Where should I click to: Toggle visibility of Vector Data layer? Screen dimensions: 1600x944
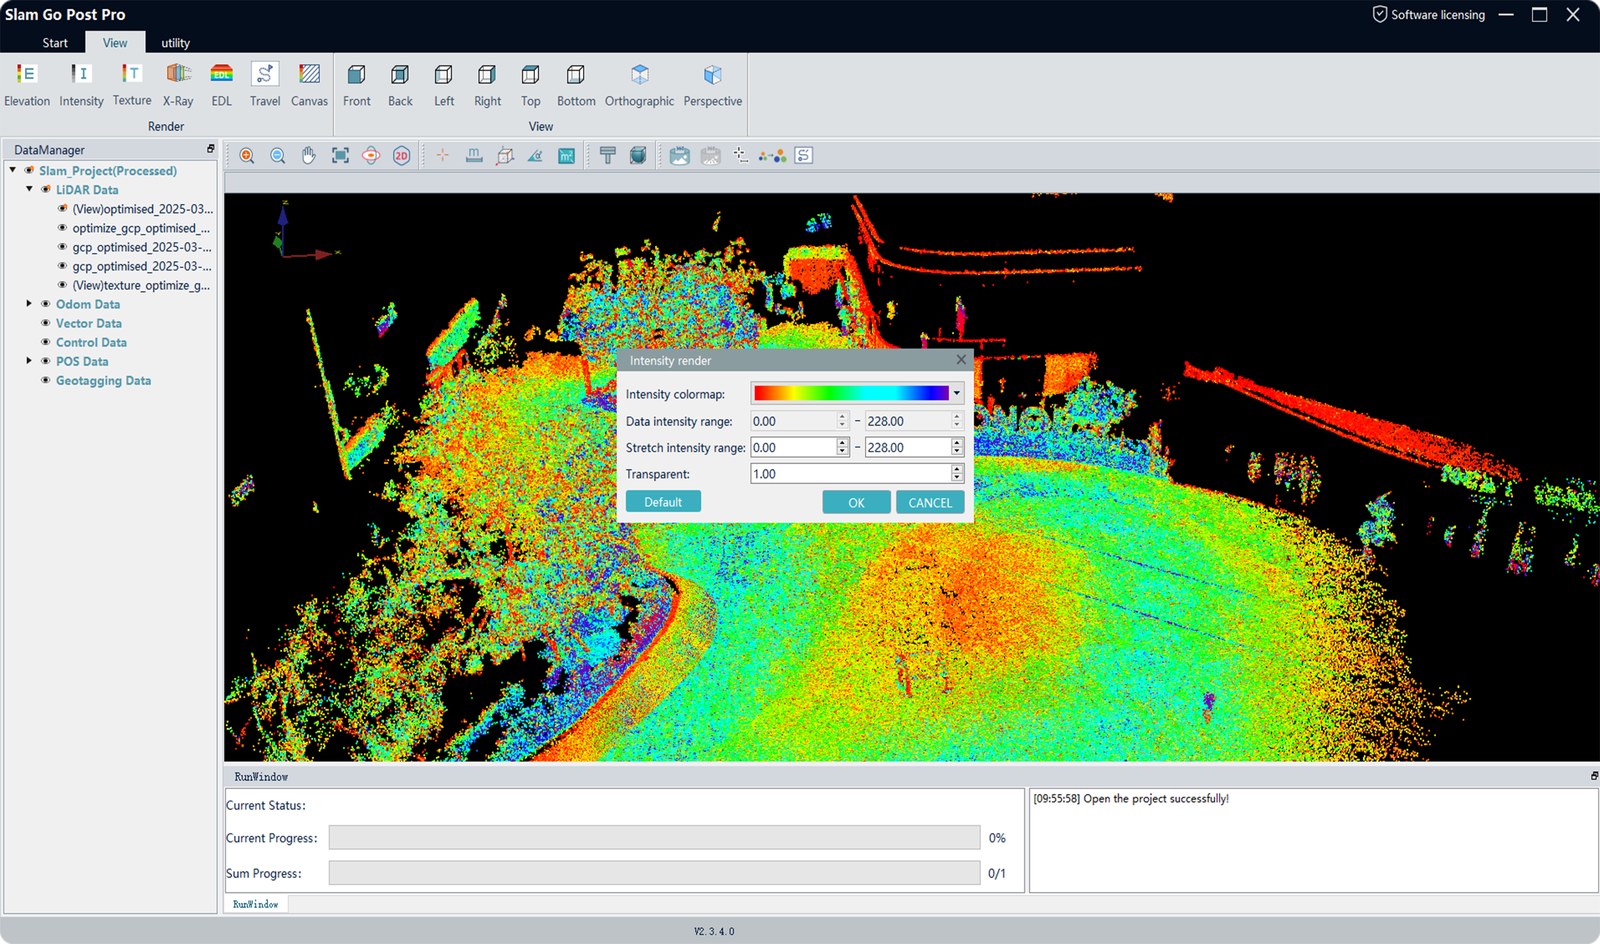(46, 323)
